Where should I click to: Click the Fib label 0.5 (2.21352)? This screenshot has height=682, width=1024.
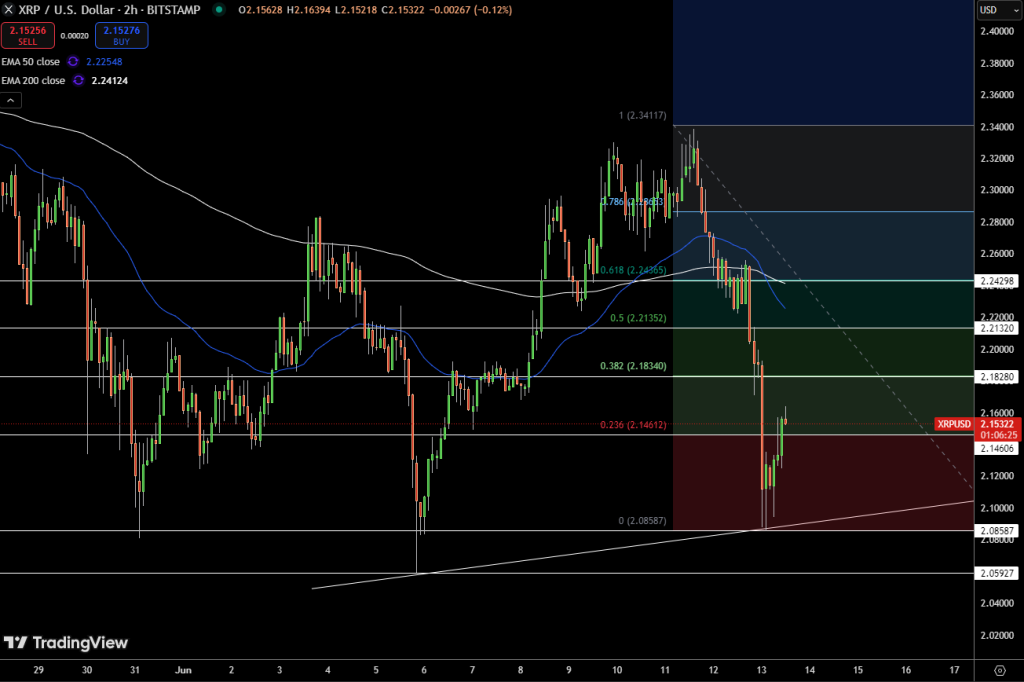[x=638, y=318]
